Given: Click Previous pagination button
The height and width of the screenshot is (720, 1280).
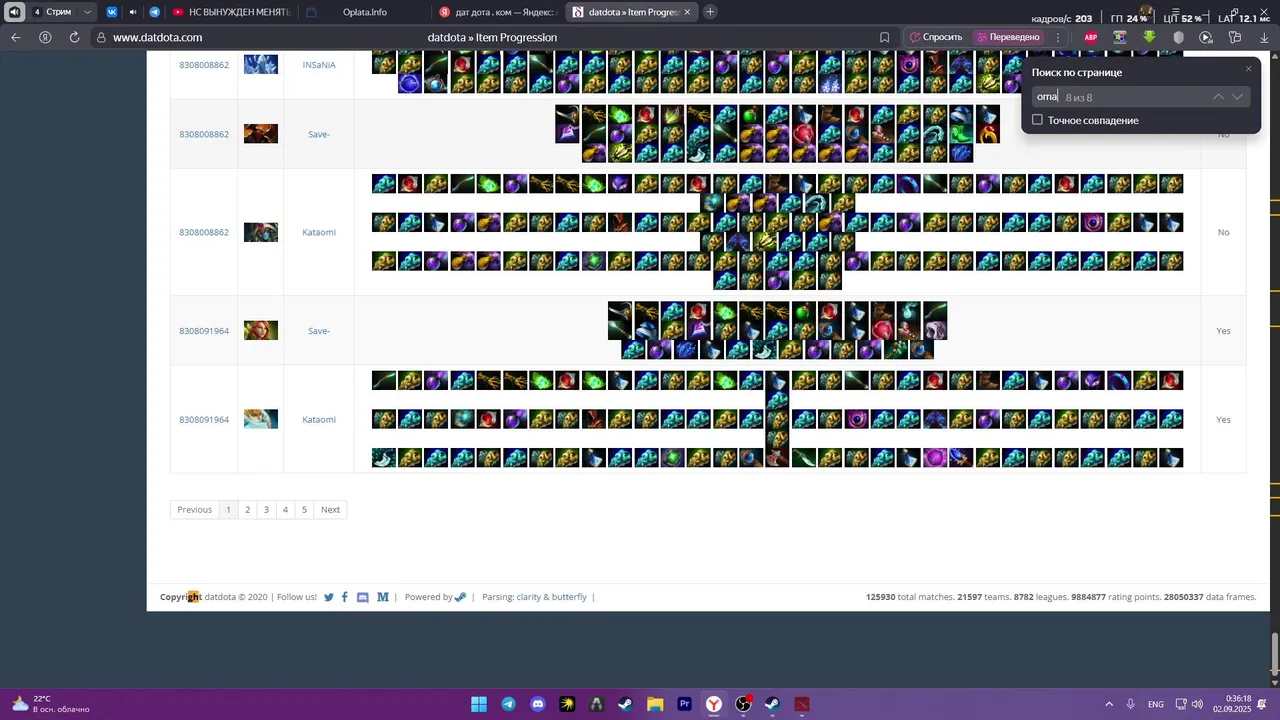Looking at the screenshot, I should [194, 510].
